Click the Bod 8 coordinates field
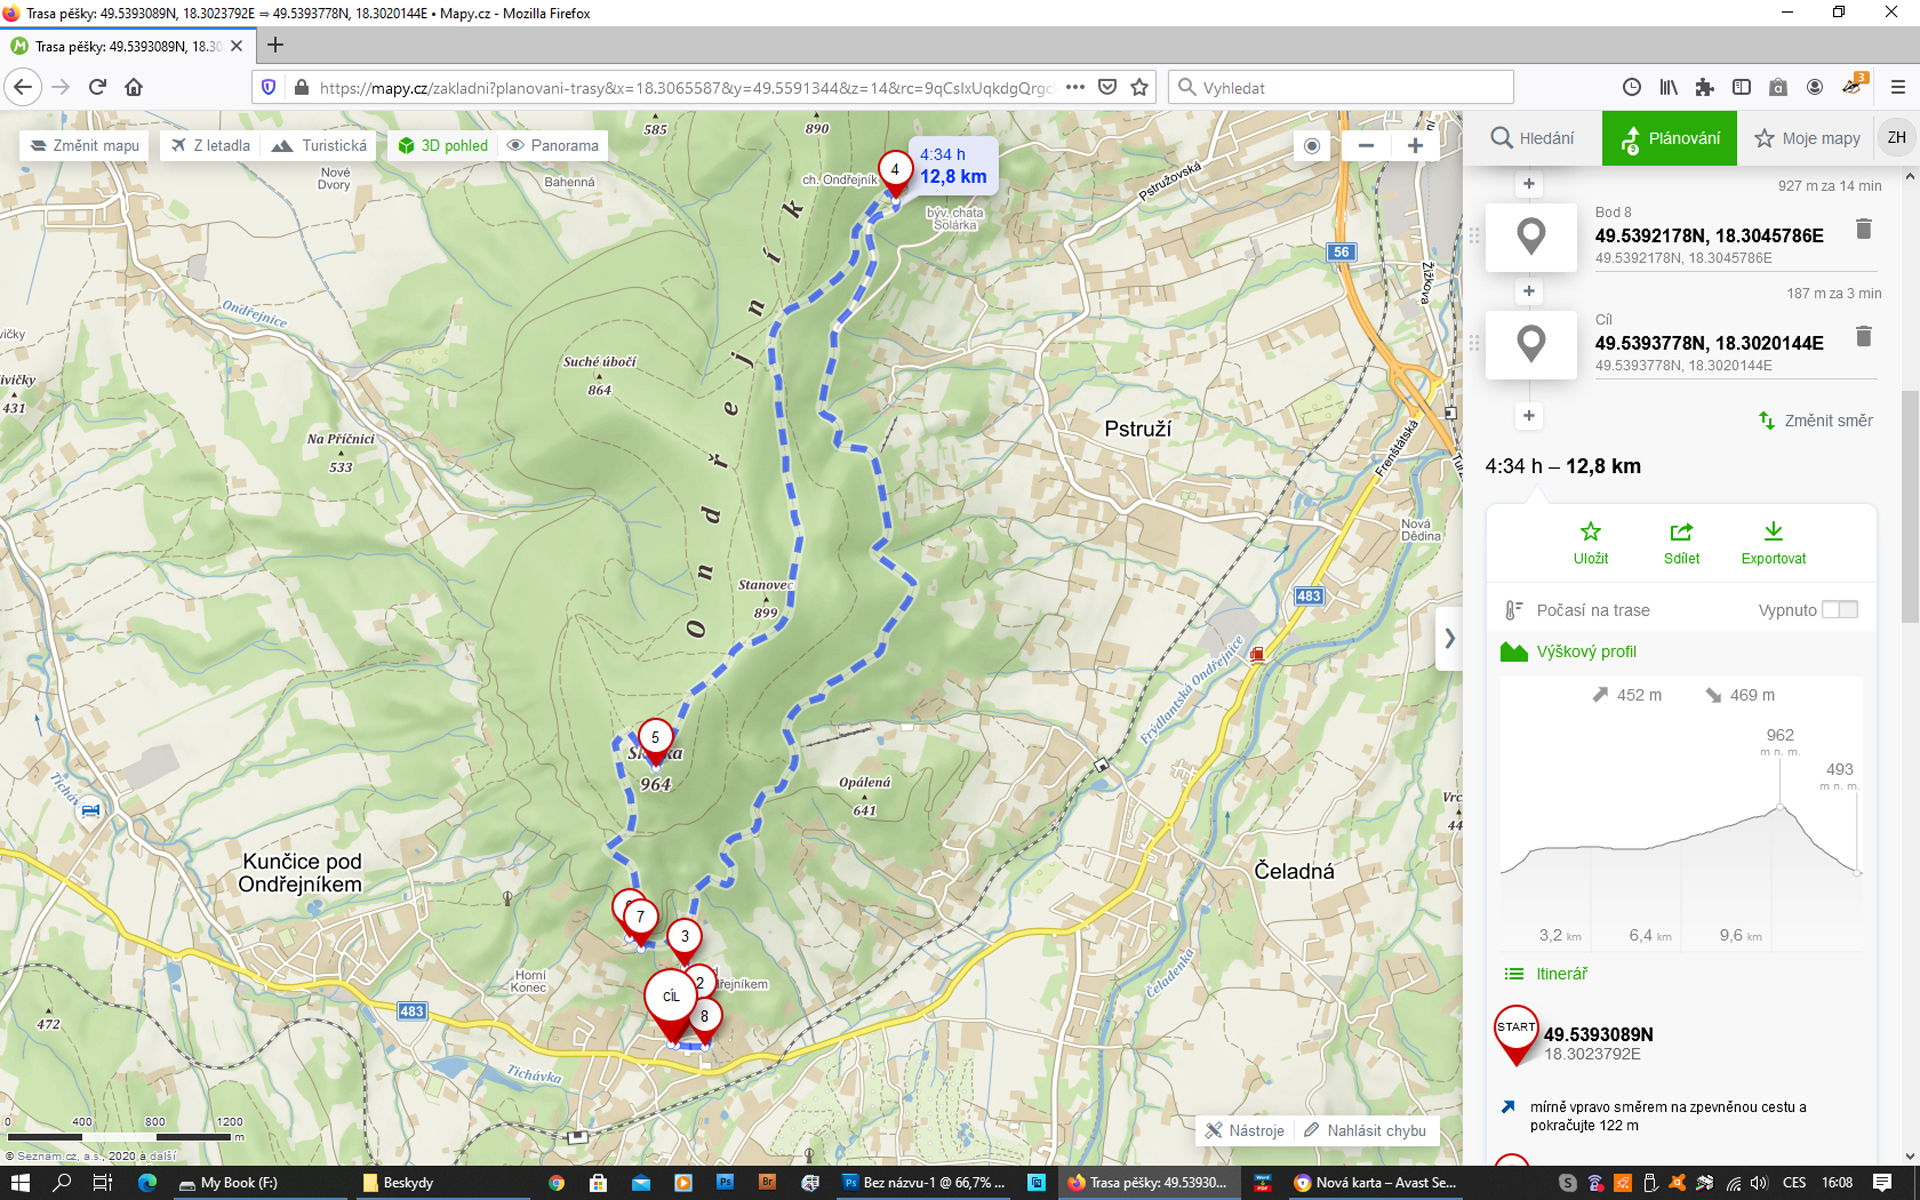1920x1200 pixels. (1709, 236)
